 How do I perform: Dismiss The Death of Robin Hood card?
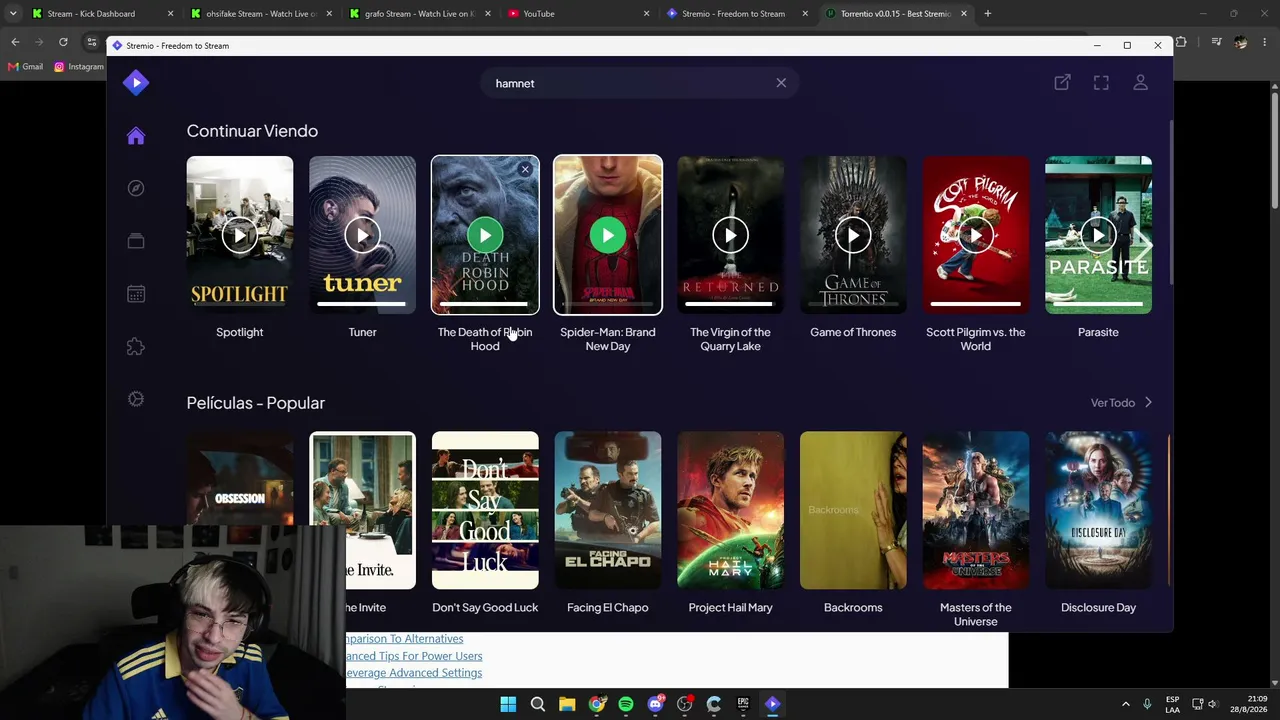pos(525,169)
